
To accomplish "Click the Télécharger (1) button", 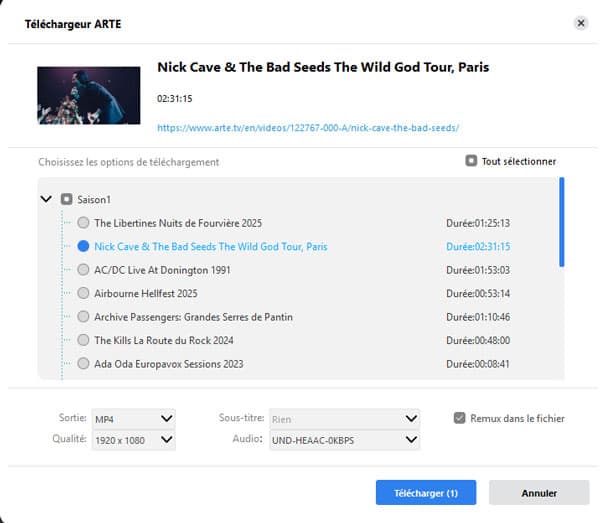I will pos(425,493).
